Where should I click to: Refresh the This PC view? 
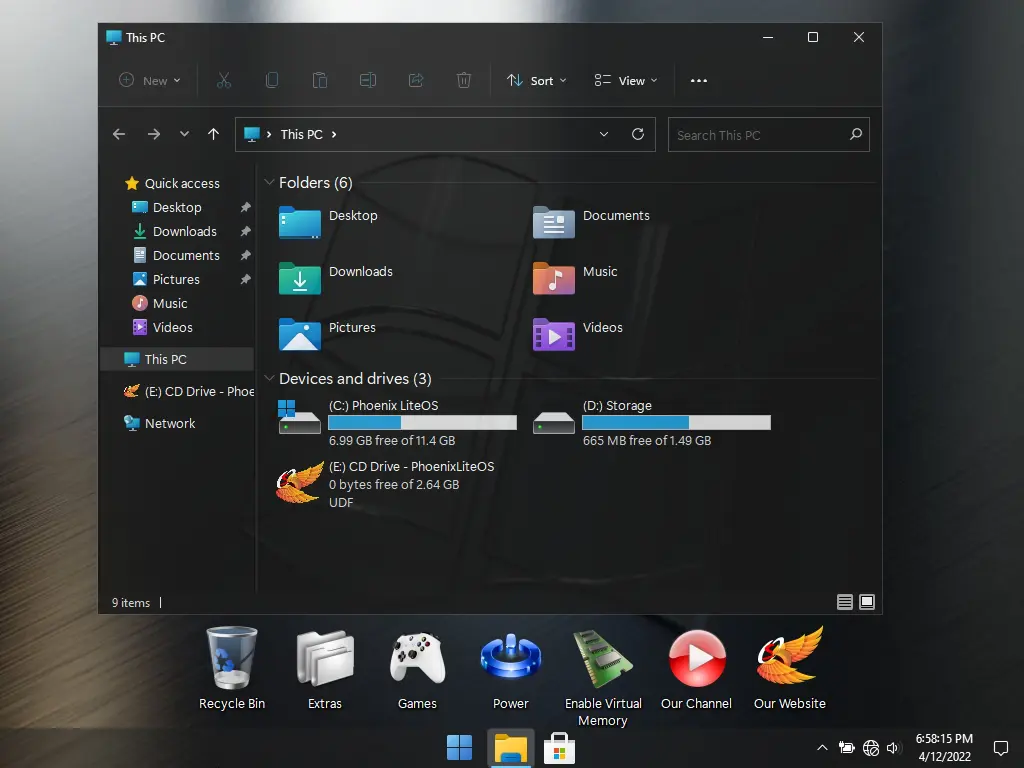[x=638, y=134]
